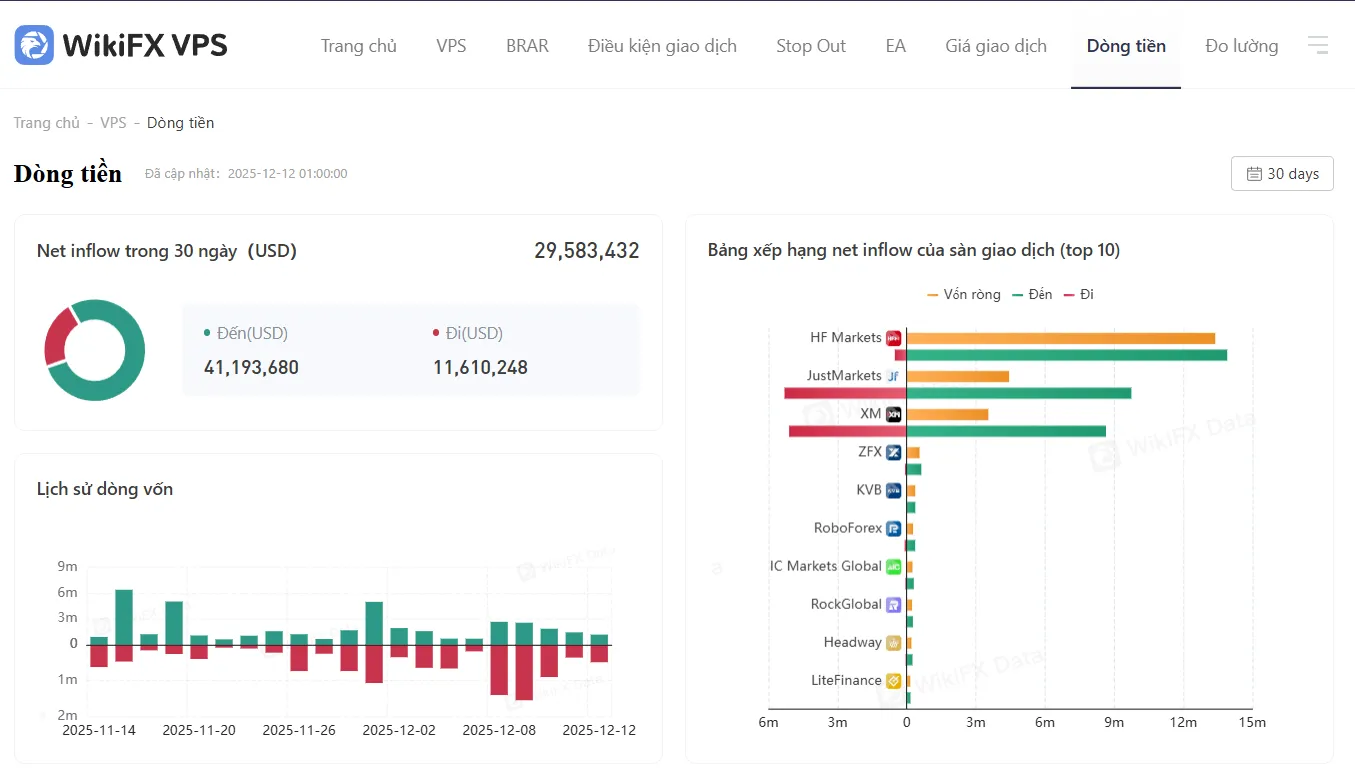Click XM green inflow bar

point(1006,431)
